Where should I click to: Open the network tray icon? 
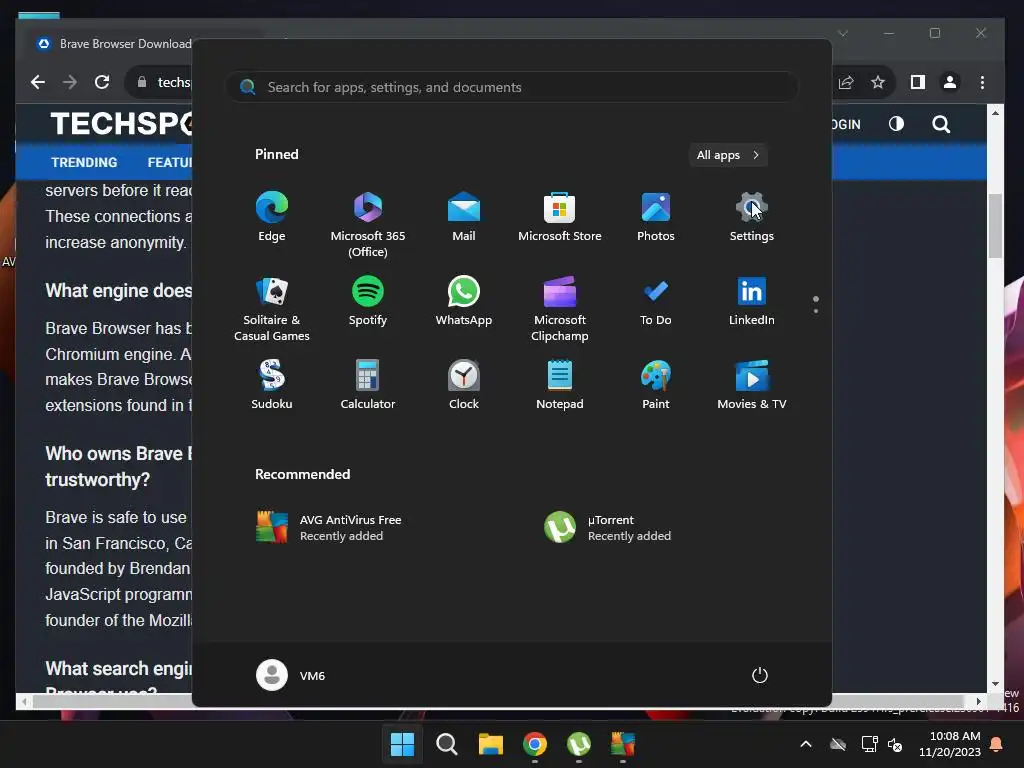pyautogui.click(x=869, y=744)
